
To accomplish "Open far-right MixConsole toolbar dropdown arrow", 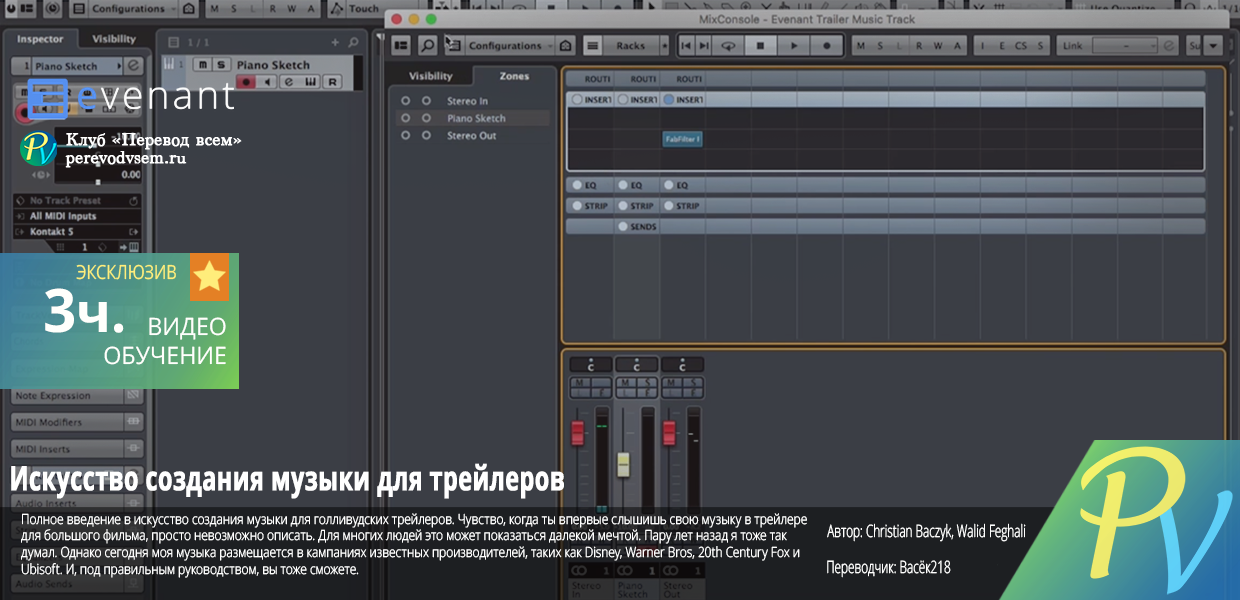I will (x=1213, y=45).
